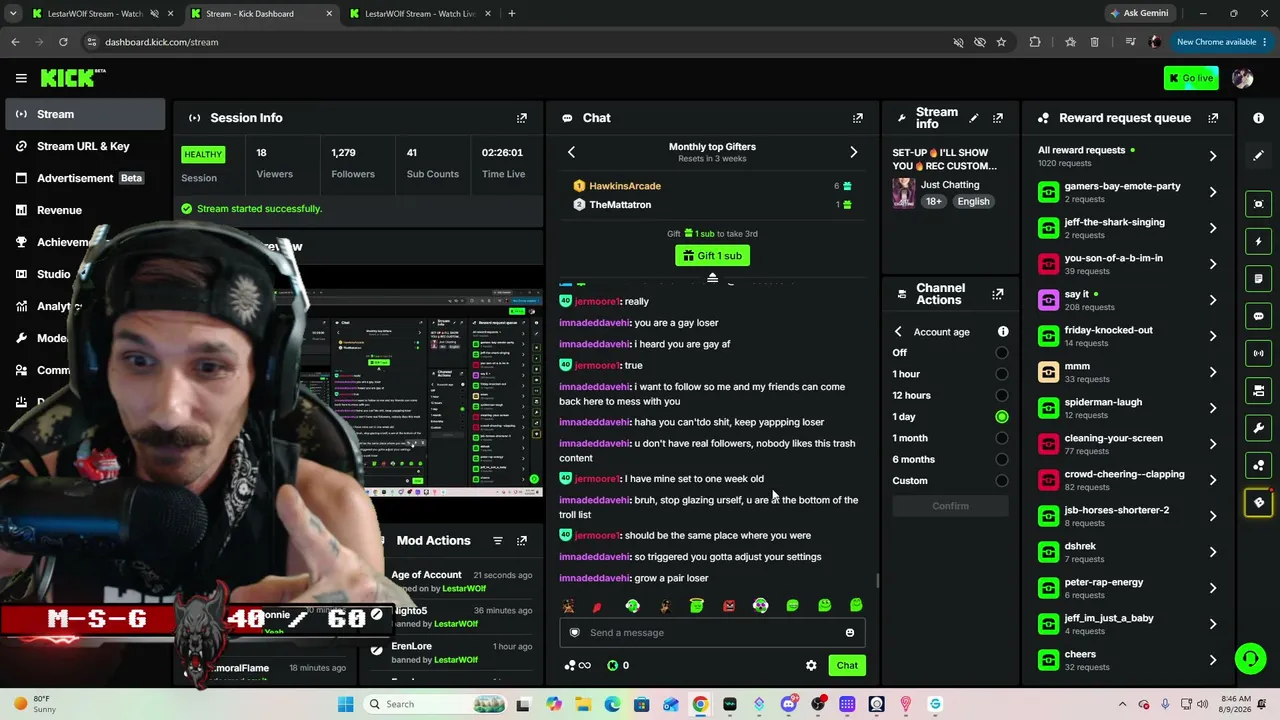Pop out the Session Info panel
The width and height of the screenshot is (1280, 720).
(x=522, y=118)
